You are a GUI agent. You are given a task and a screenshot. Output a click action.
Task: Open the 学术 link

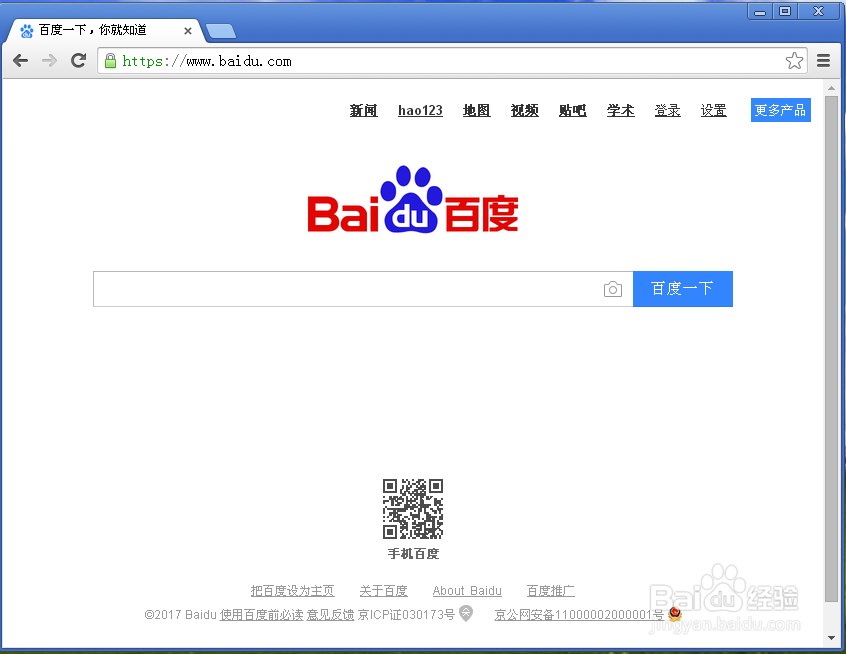click(x=620, y=111)
